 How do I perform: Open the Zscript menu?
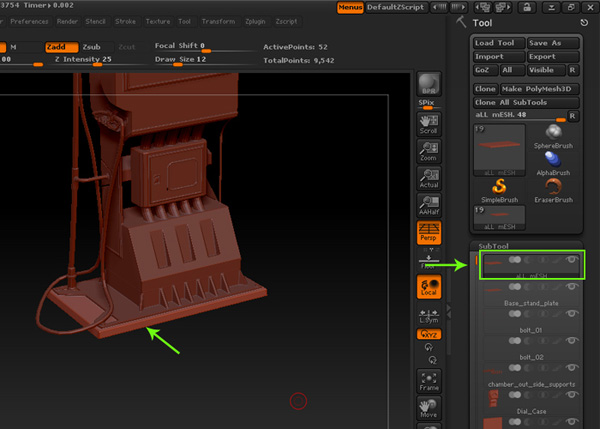pos(286,21)
